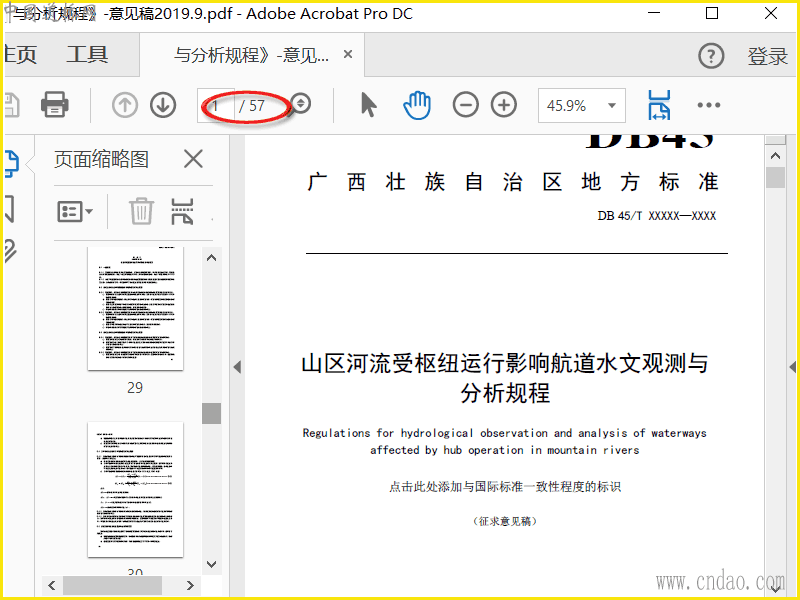
Task: Click the current page number field
Action: coord(216,106)
